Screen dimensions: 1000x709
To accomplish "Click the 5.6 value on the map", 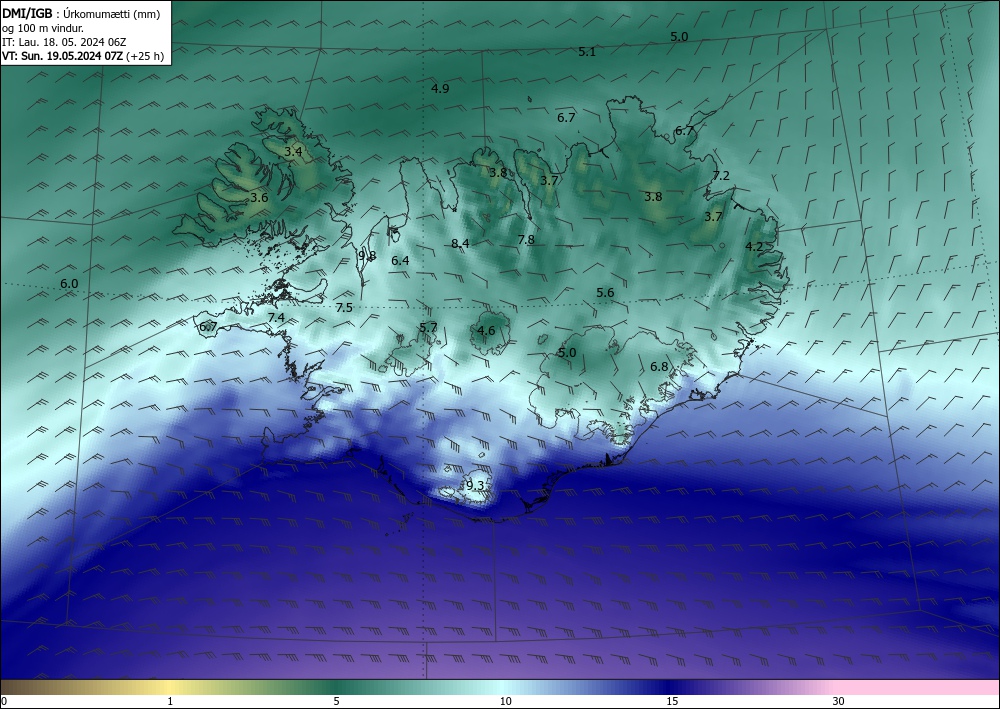I will (x=605, y=293).
